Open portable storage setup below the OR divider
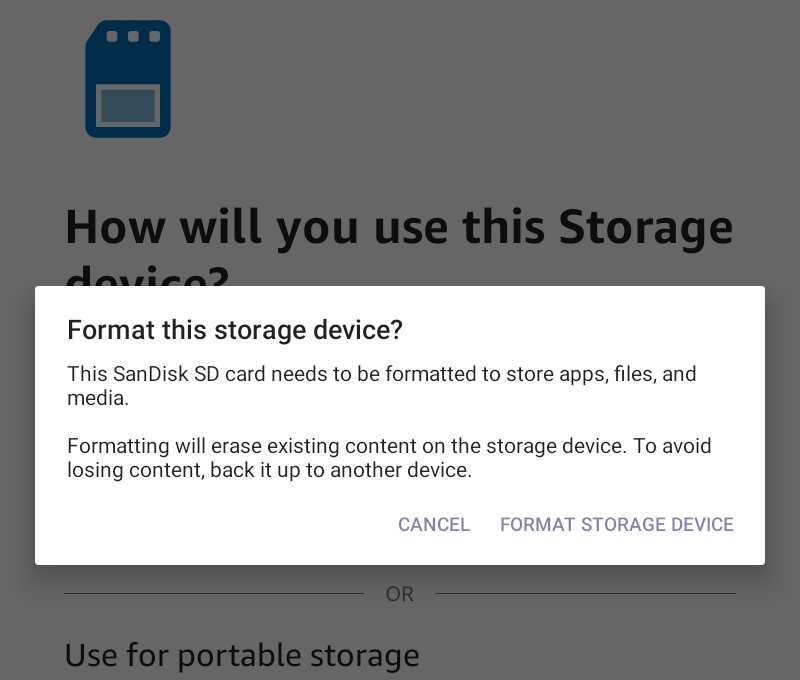Image resolution: width=800 pixels, height=680 pixels. [x=242, y=655]
